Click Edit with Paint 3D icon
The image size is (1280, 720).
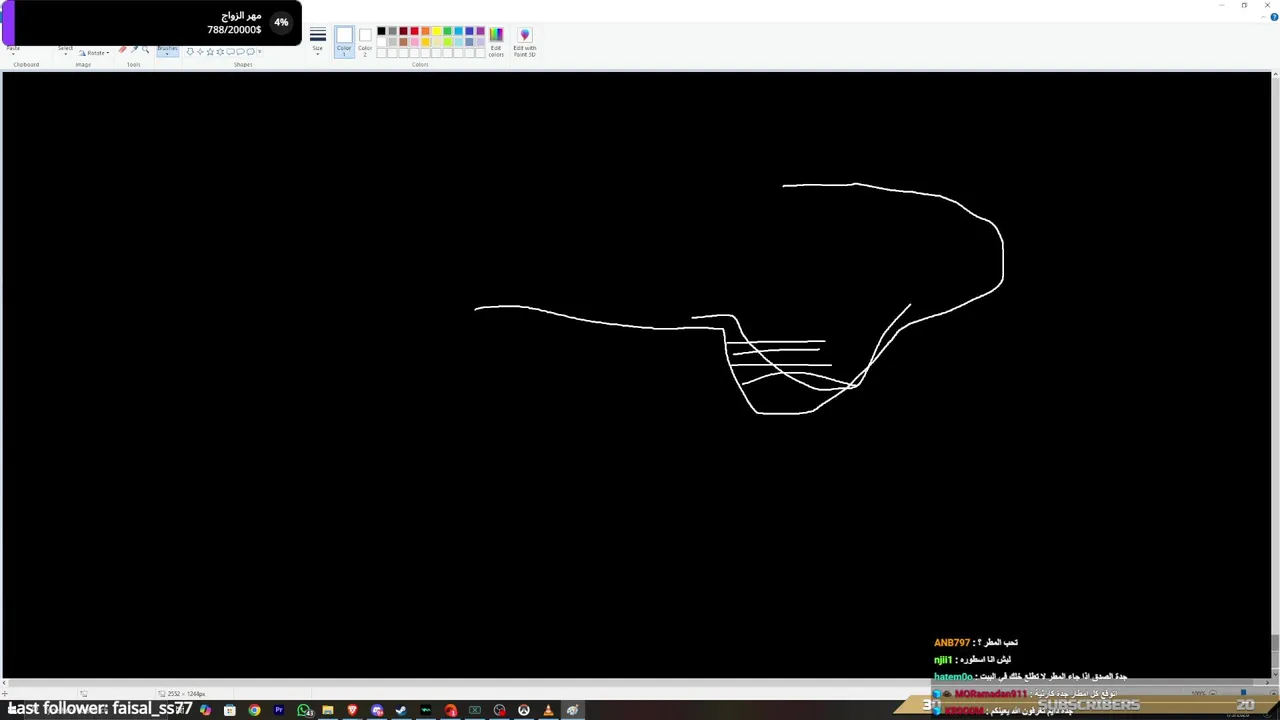pos(525,42)
